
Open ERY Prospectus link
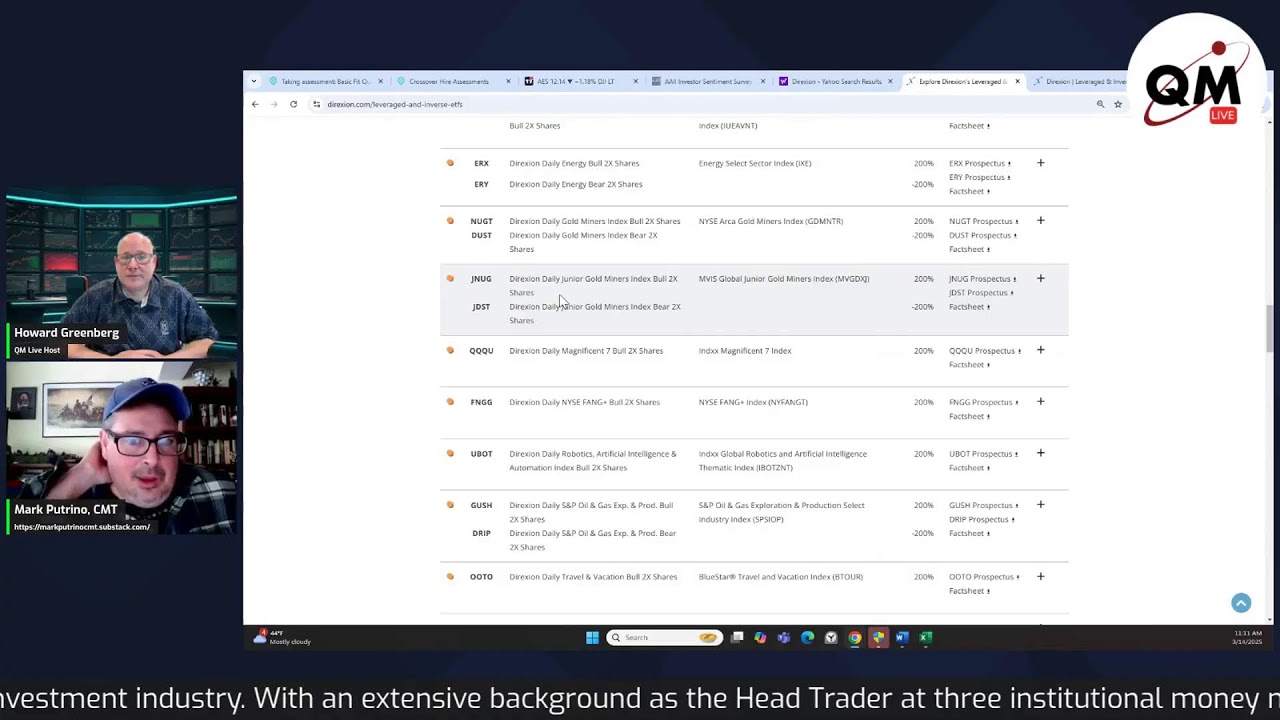point(979,177)
